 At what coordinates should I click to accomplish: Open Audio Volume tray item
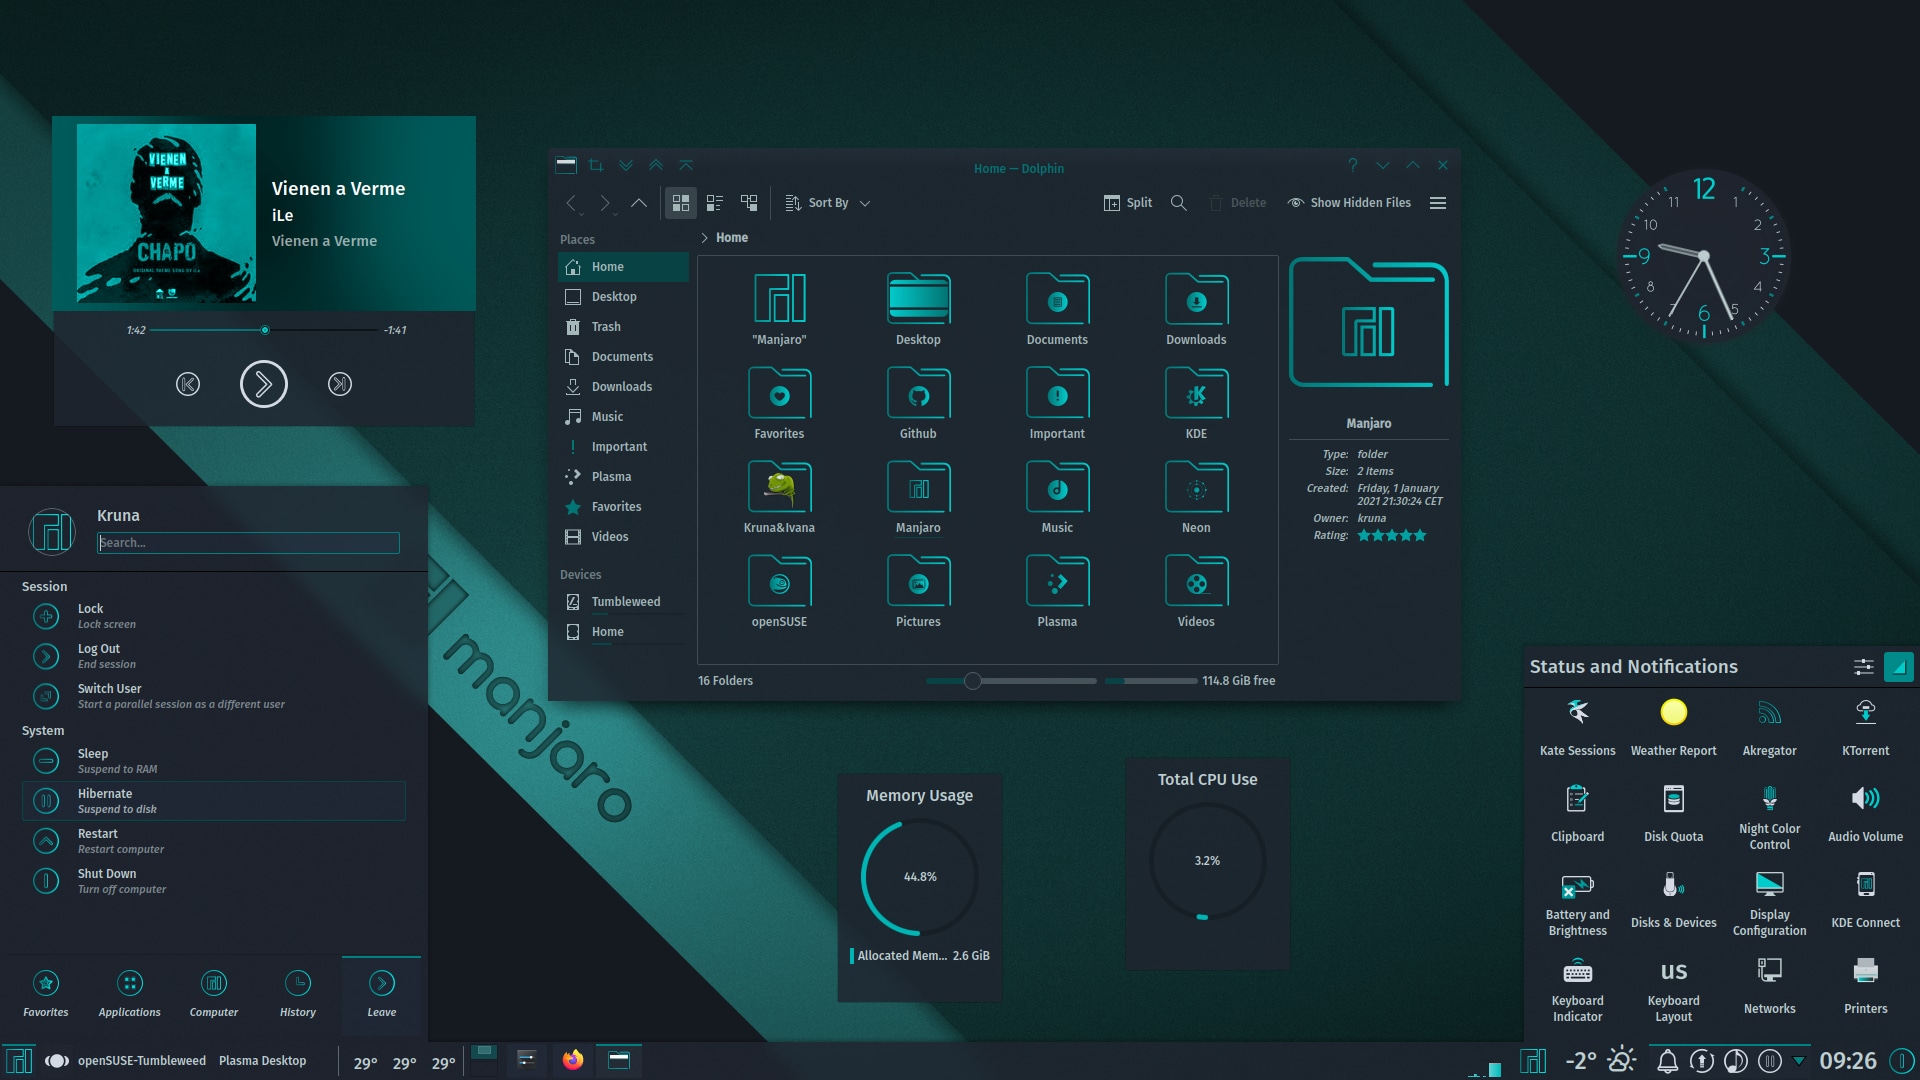(x=1866, y=813)
